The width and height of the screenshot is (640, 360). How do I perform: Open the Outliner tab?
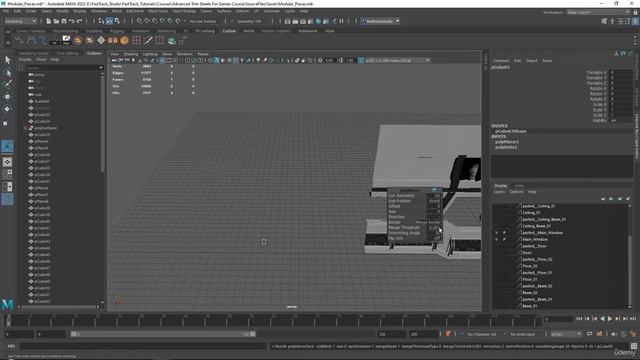(94, 53)
